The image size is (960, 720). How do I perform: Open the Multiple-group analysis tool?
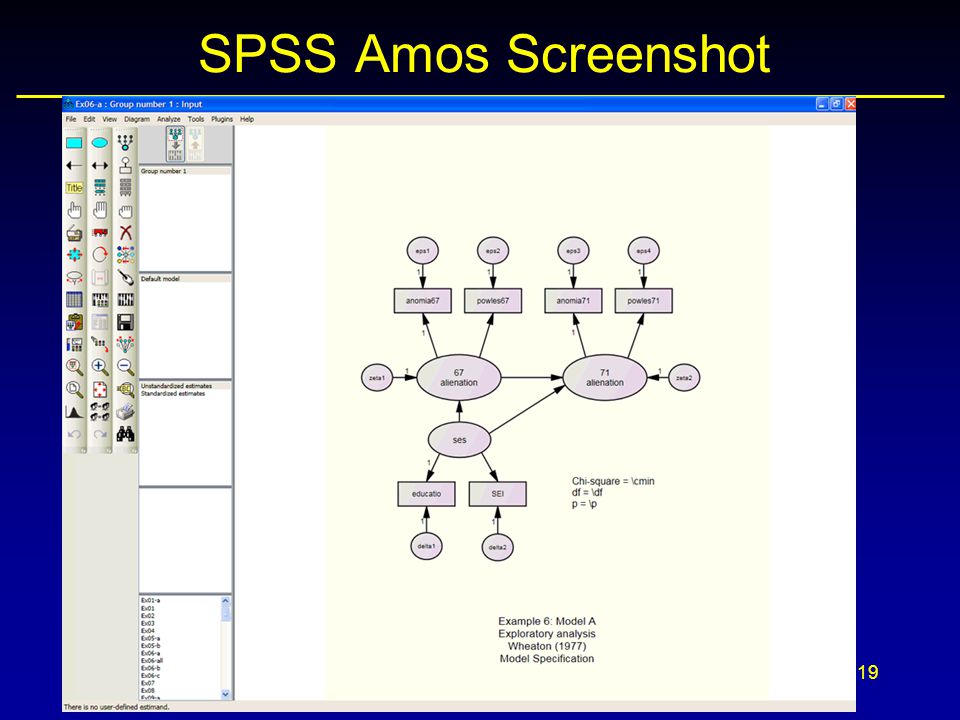click(x=100, y=411)
